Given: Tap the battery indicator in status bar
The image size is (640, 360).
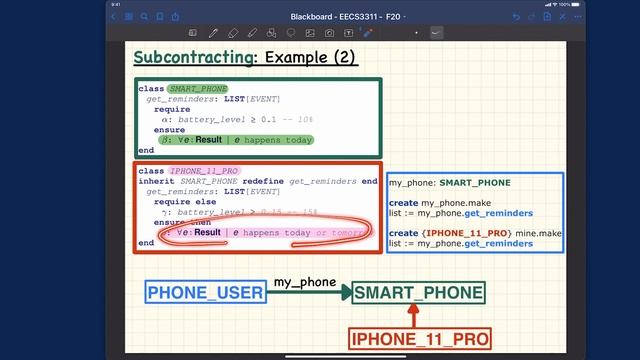Looking at the screenshot, I should [576, 4].
